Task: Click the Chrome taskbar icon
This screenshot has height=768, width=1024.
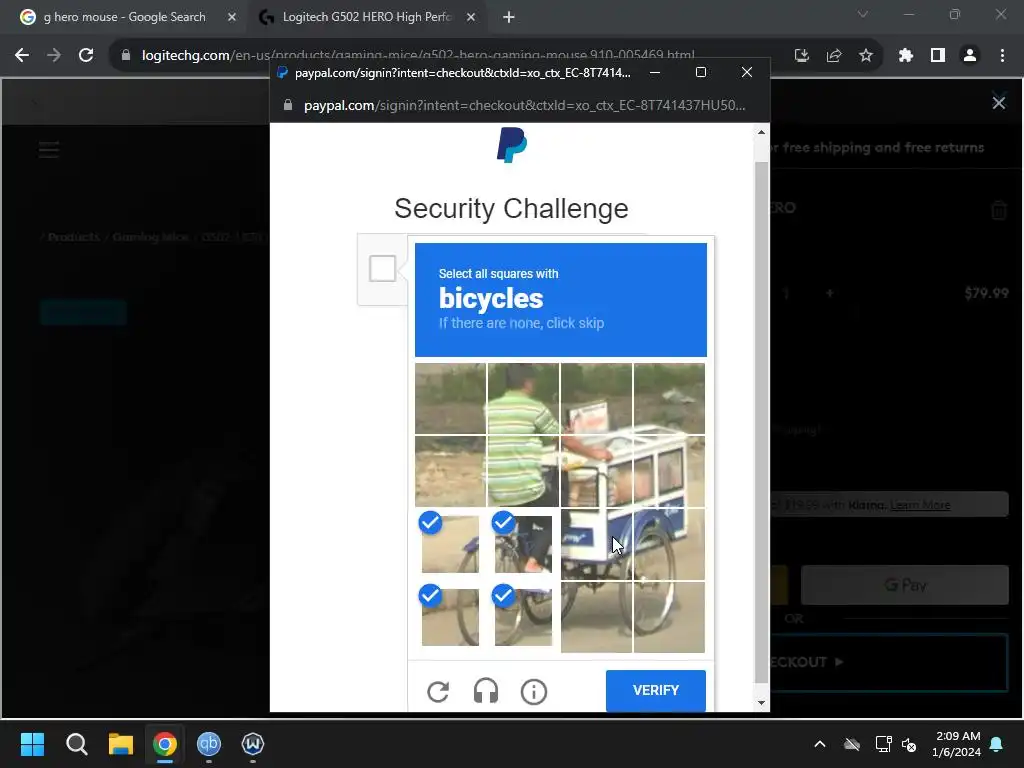Action: pos(165,744)
